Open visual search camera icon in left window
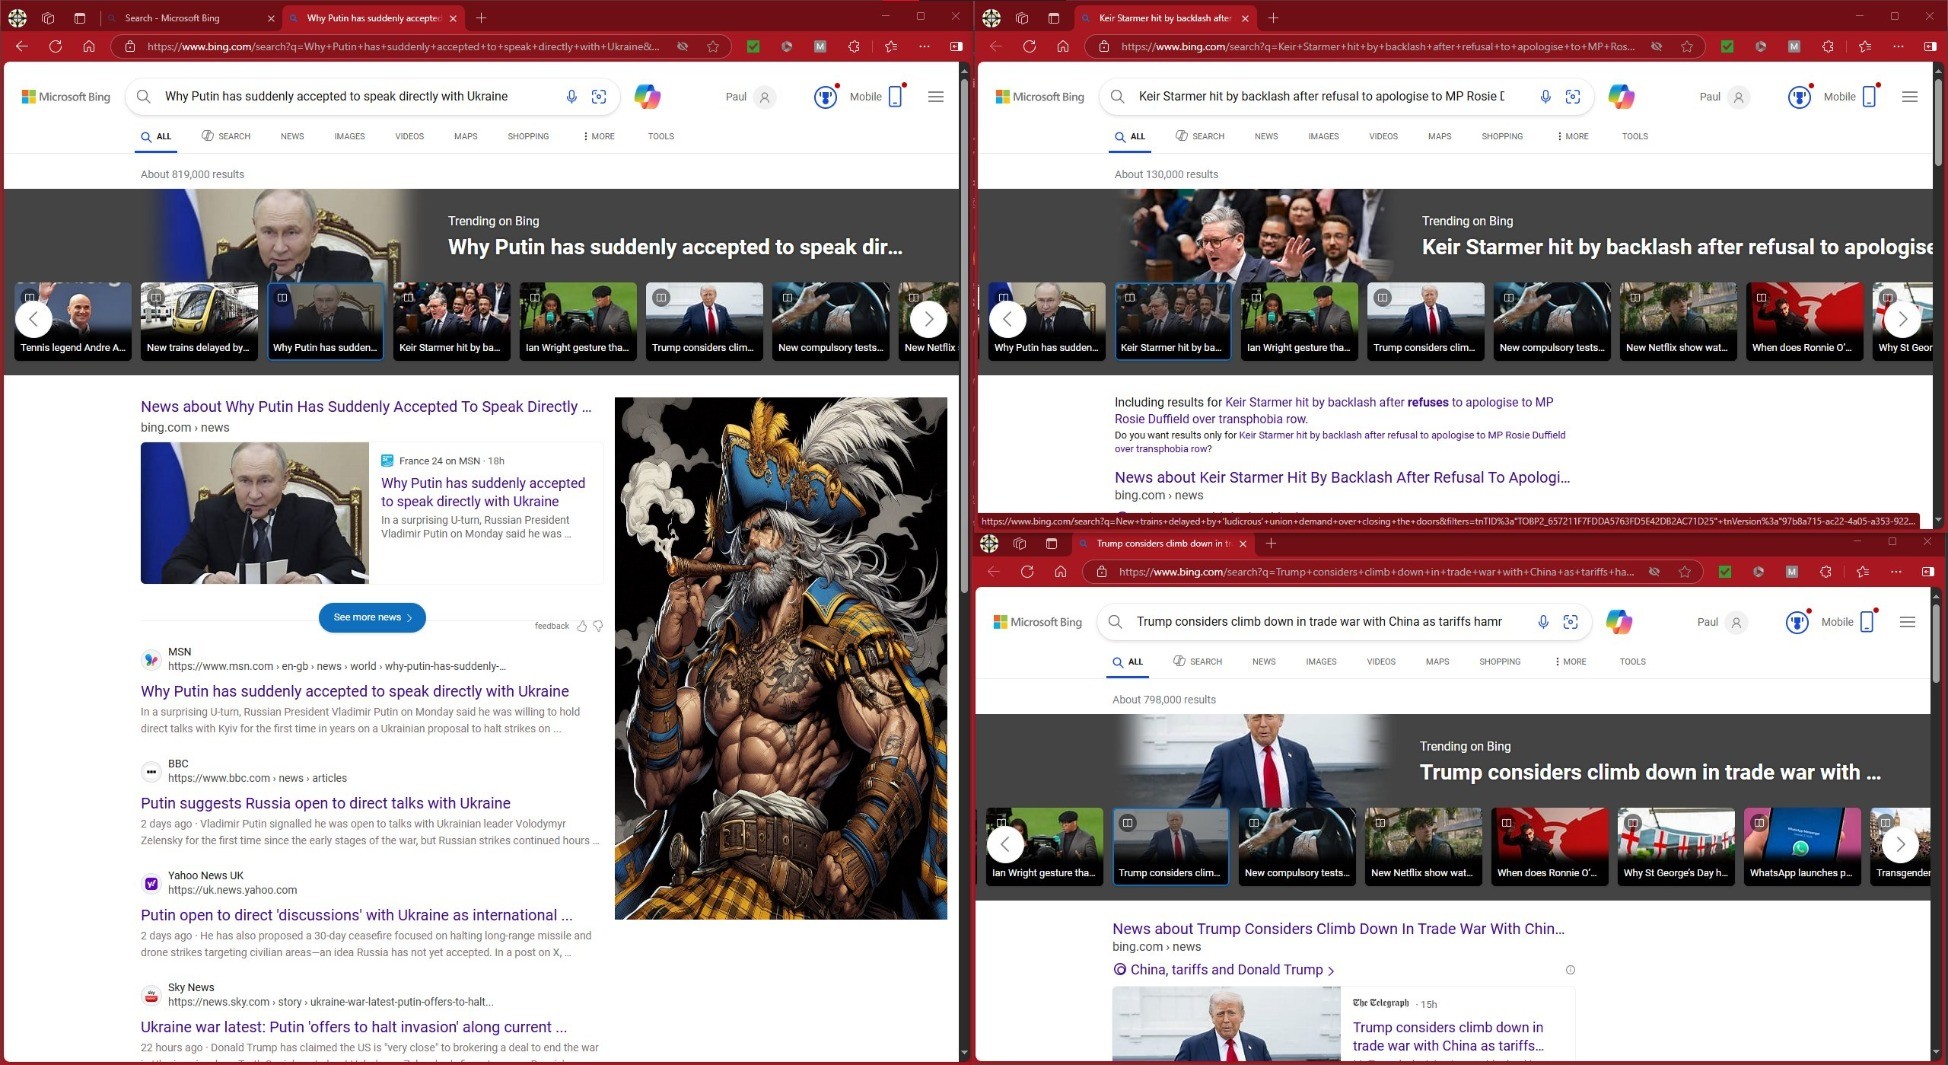Viewport: 1948px width, 1065px height. [599, 97]
